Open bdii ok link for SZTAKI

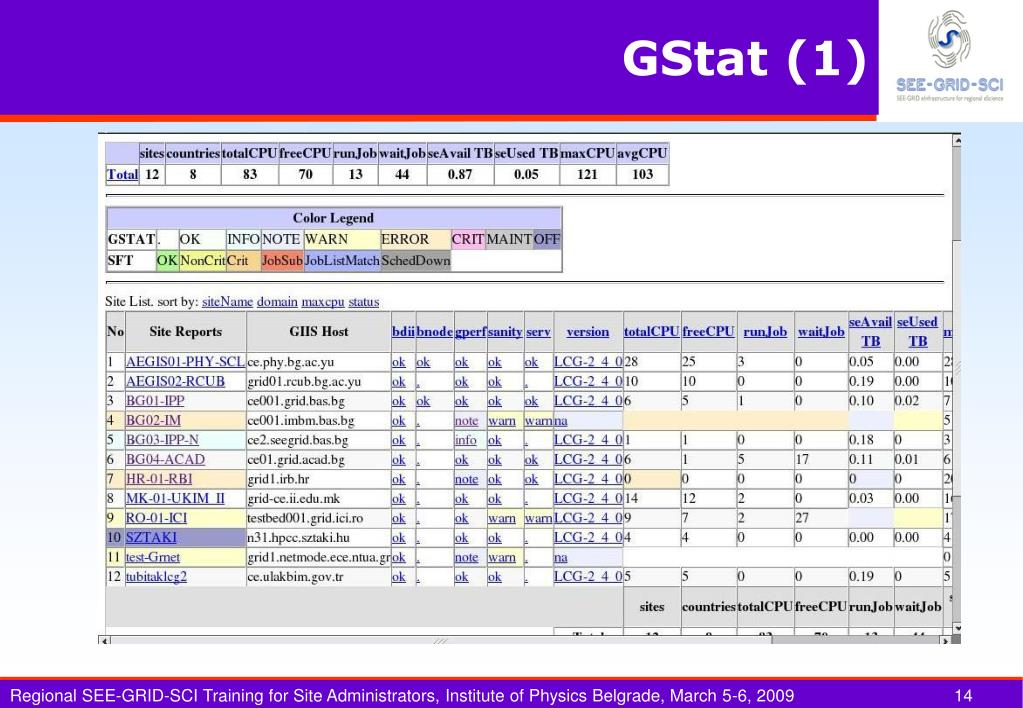[x=399, y=538]
